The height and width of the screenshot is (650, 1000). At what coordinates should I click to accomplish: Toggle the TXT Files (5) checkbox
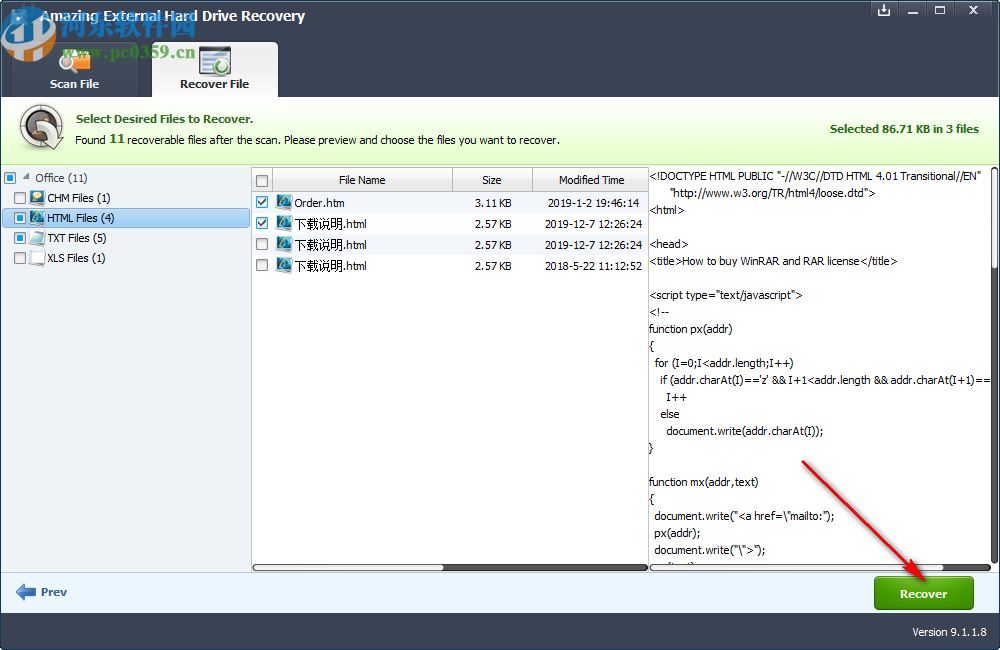click(20, 238)
